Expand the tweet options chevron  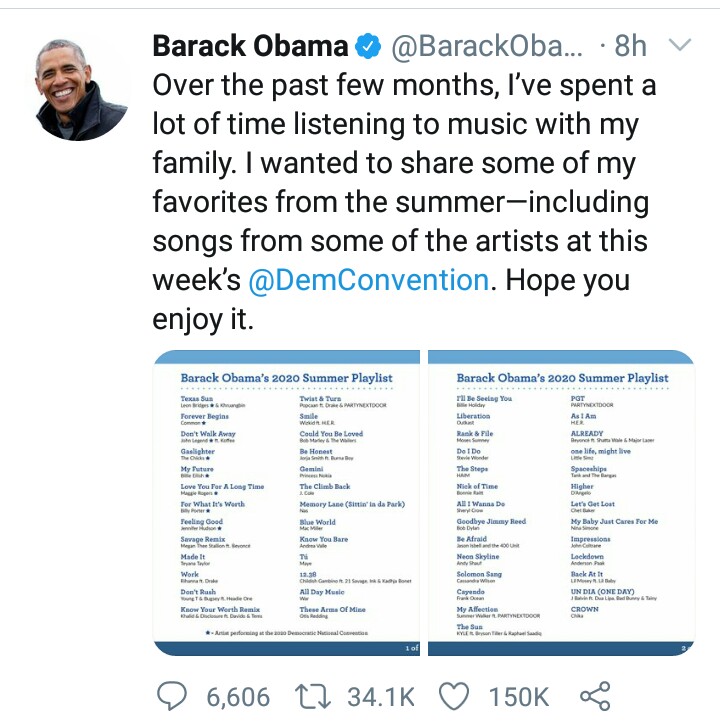[x=679, y=46]
